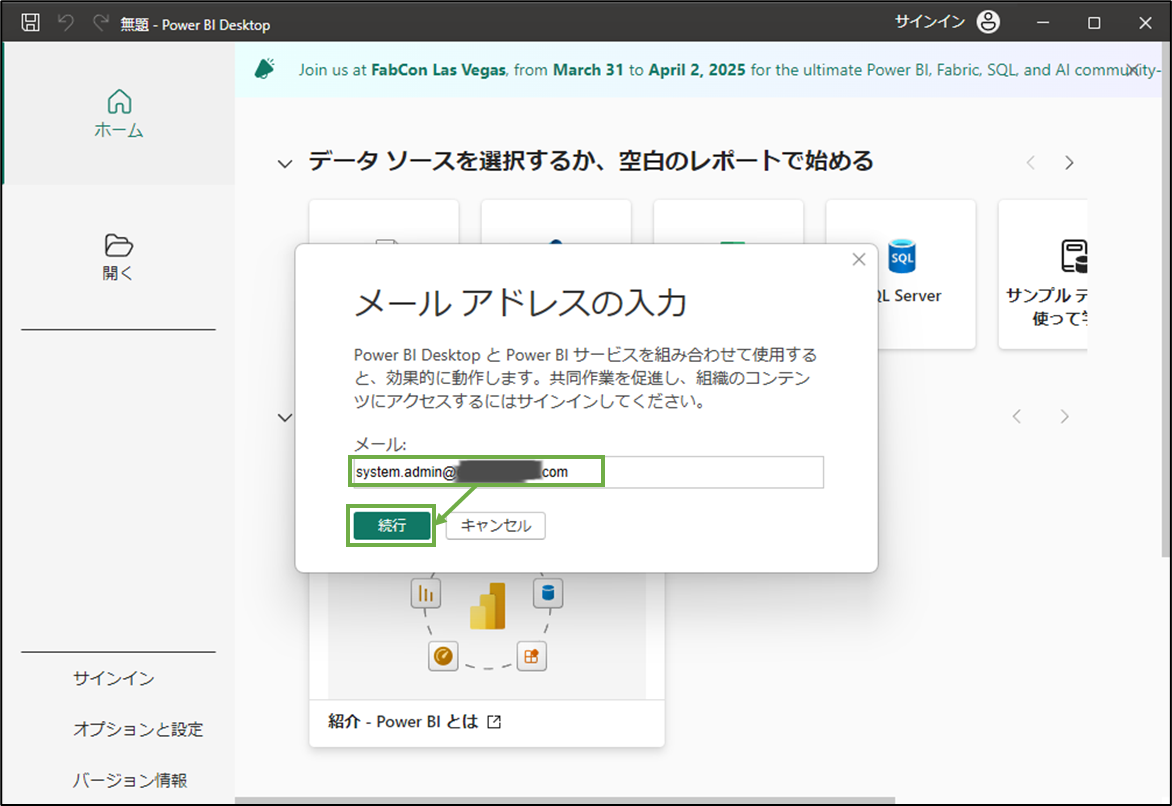Click the external link icon beside とは
The height and width of the screenshot is (806, 1172).
pyautogui.click(x=494, y=722)
